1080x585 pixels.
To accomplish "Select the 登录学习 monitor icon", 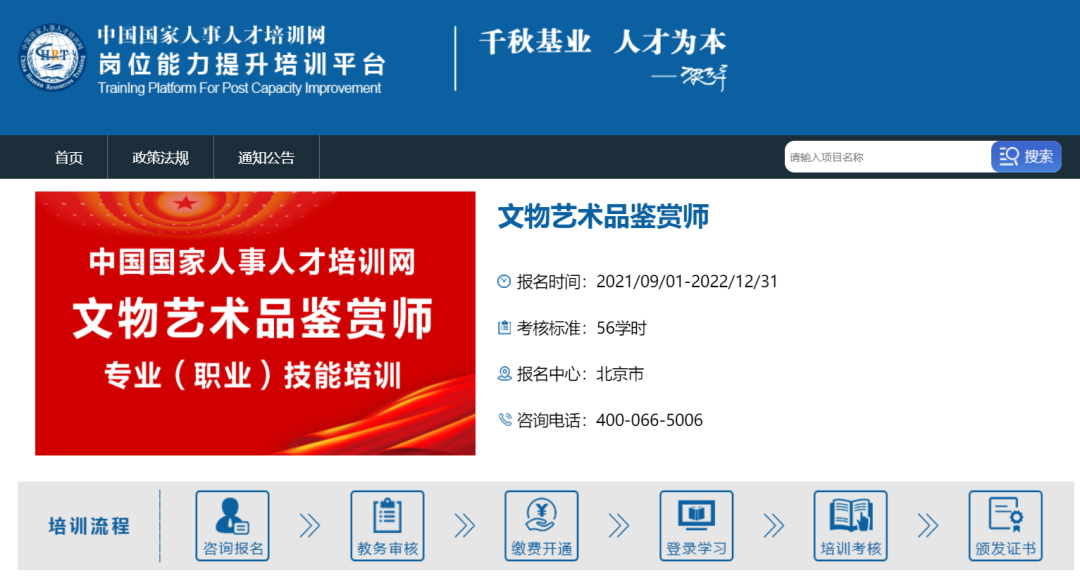I will coord(696,526).
